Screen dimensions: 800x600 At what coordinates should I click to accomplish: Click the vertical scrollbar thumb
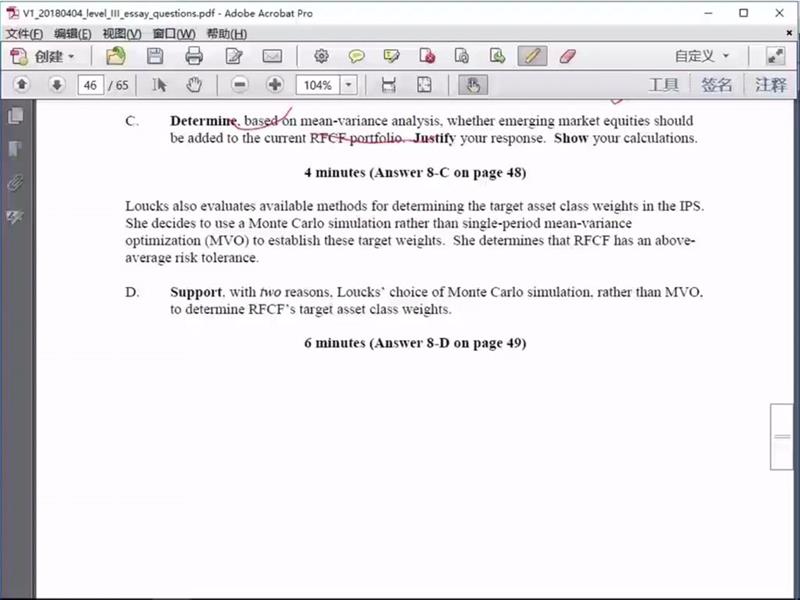[x=782, y=437]
